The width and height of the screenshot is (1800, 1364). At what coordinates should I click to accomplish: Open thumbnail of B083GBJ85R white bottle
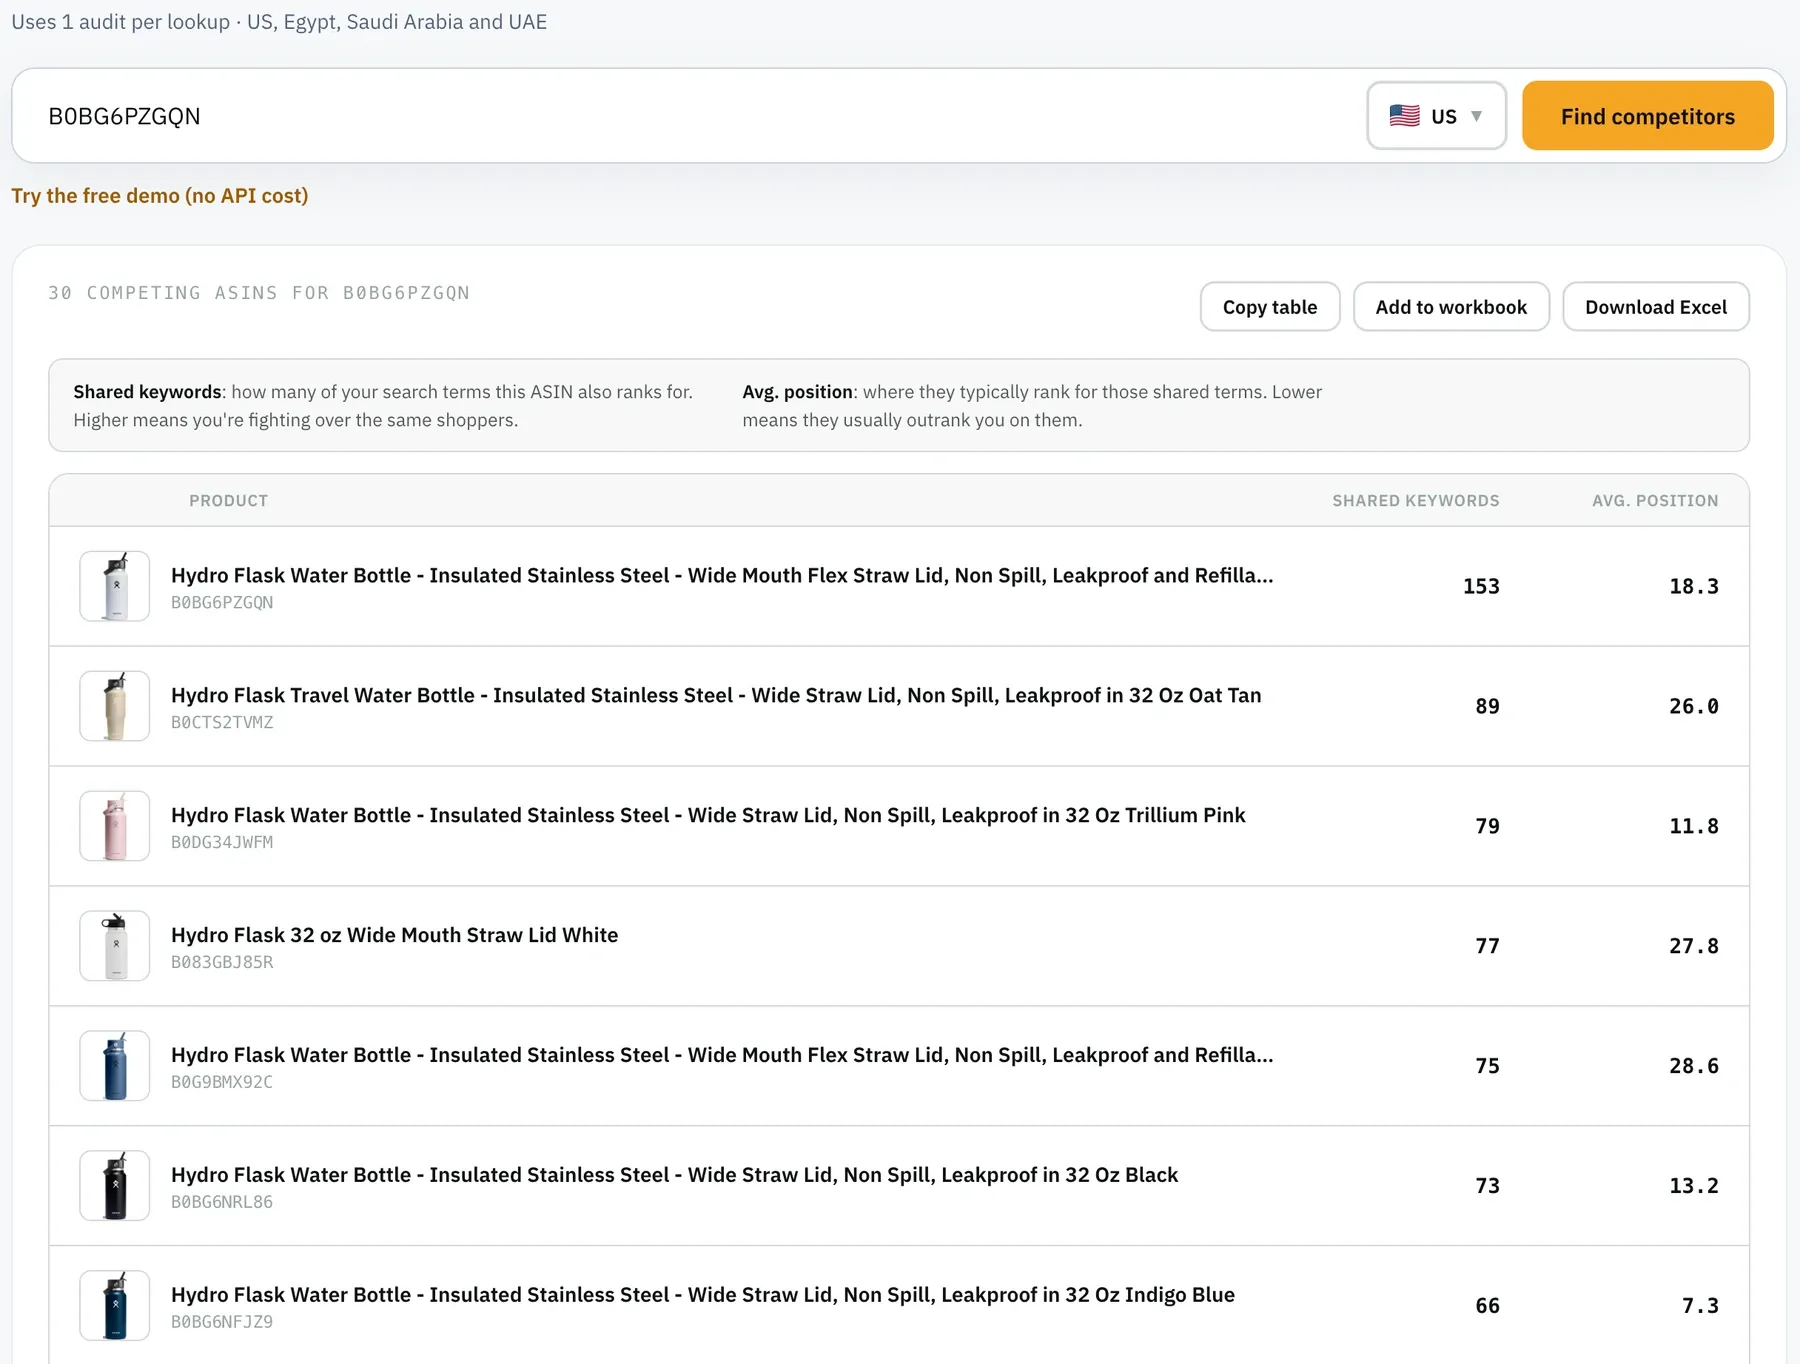[x=115, y=946]
